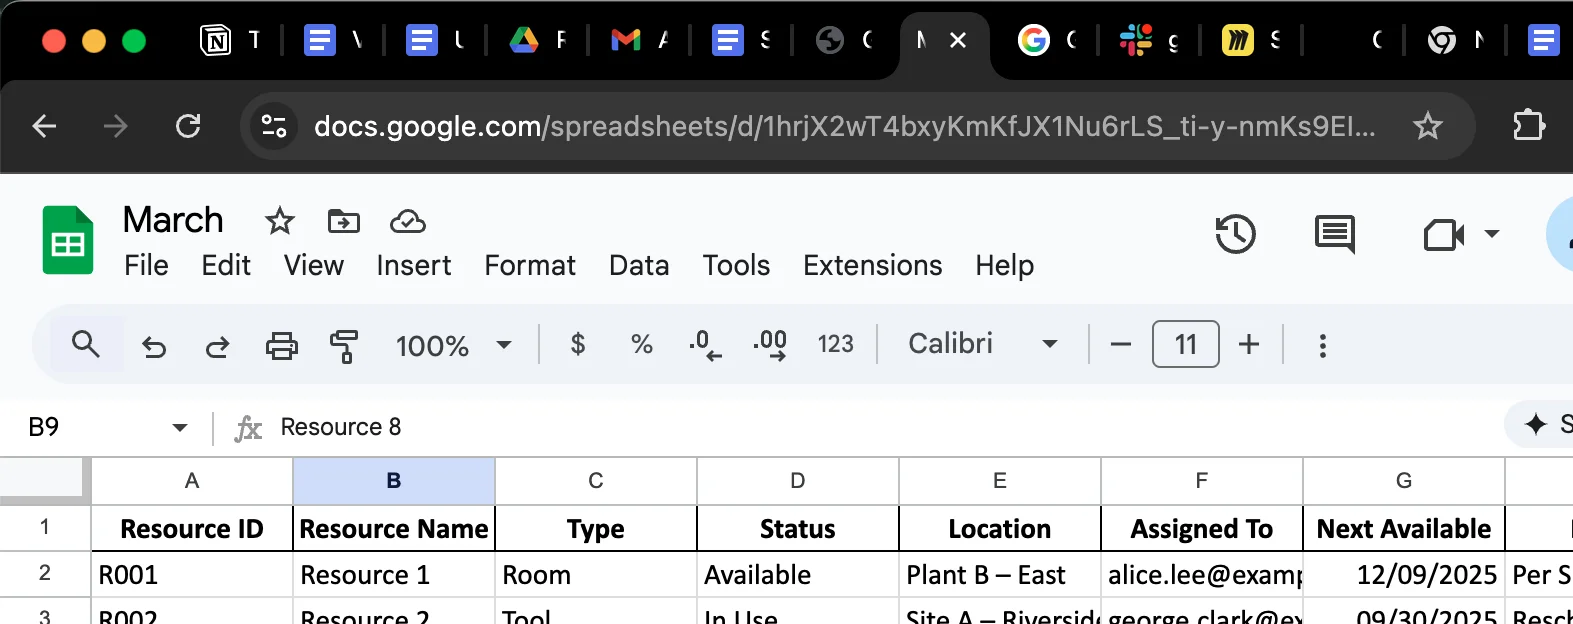View site information icon in address bar
The image size is (1573, 624).
pos(273,126)
